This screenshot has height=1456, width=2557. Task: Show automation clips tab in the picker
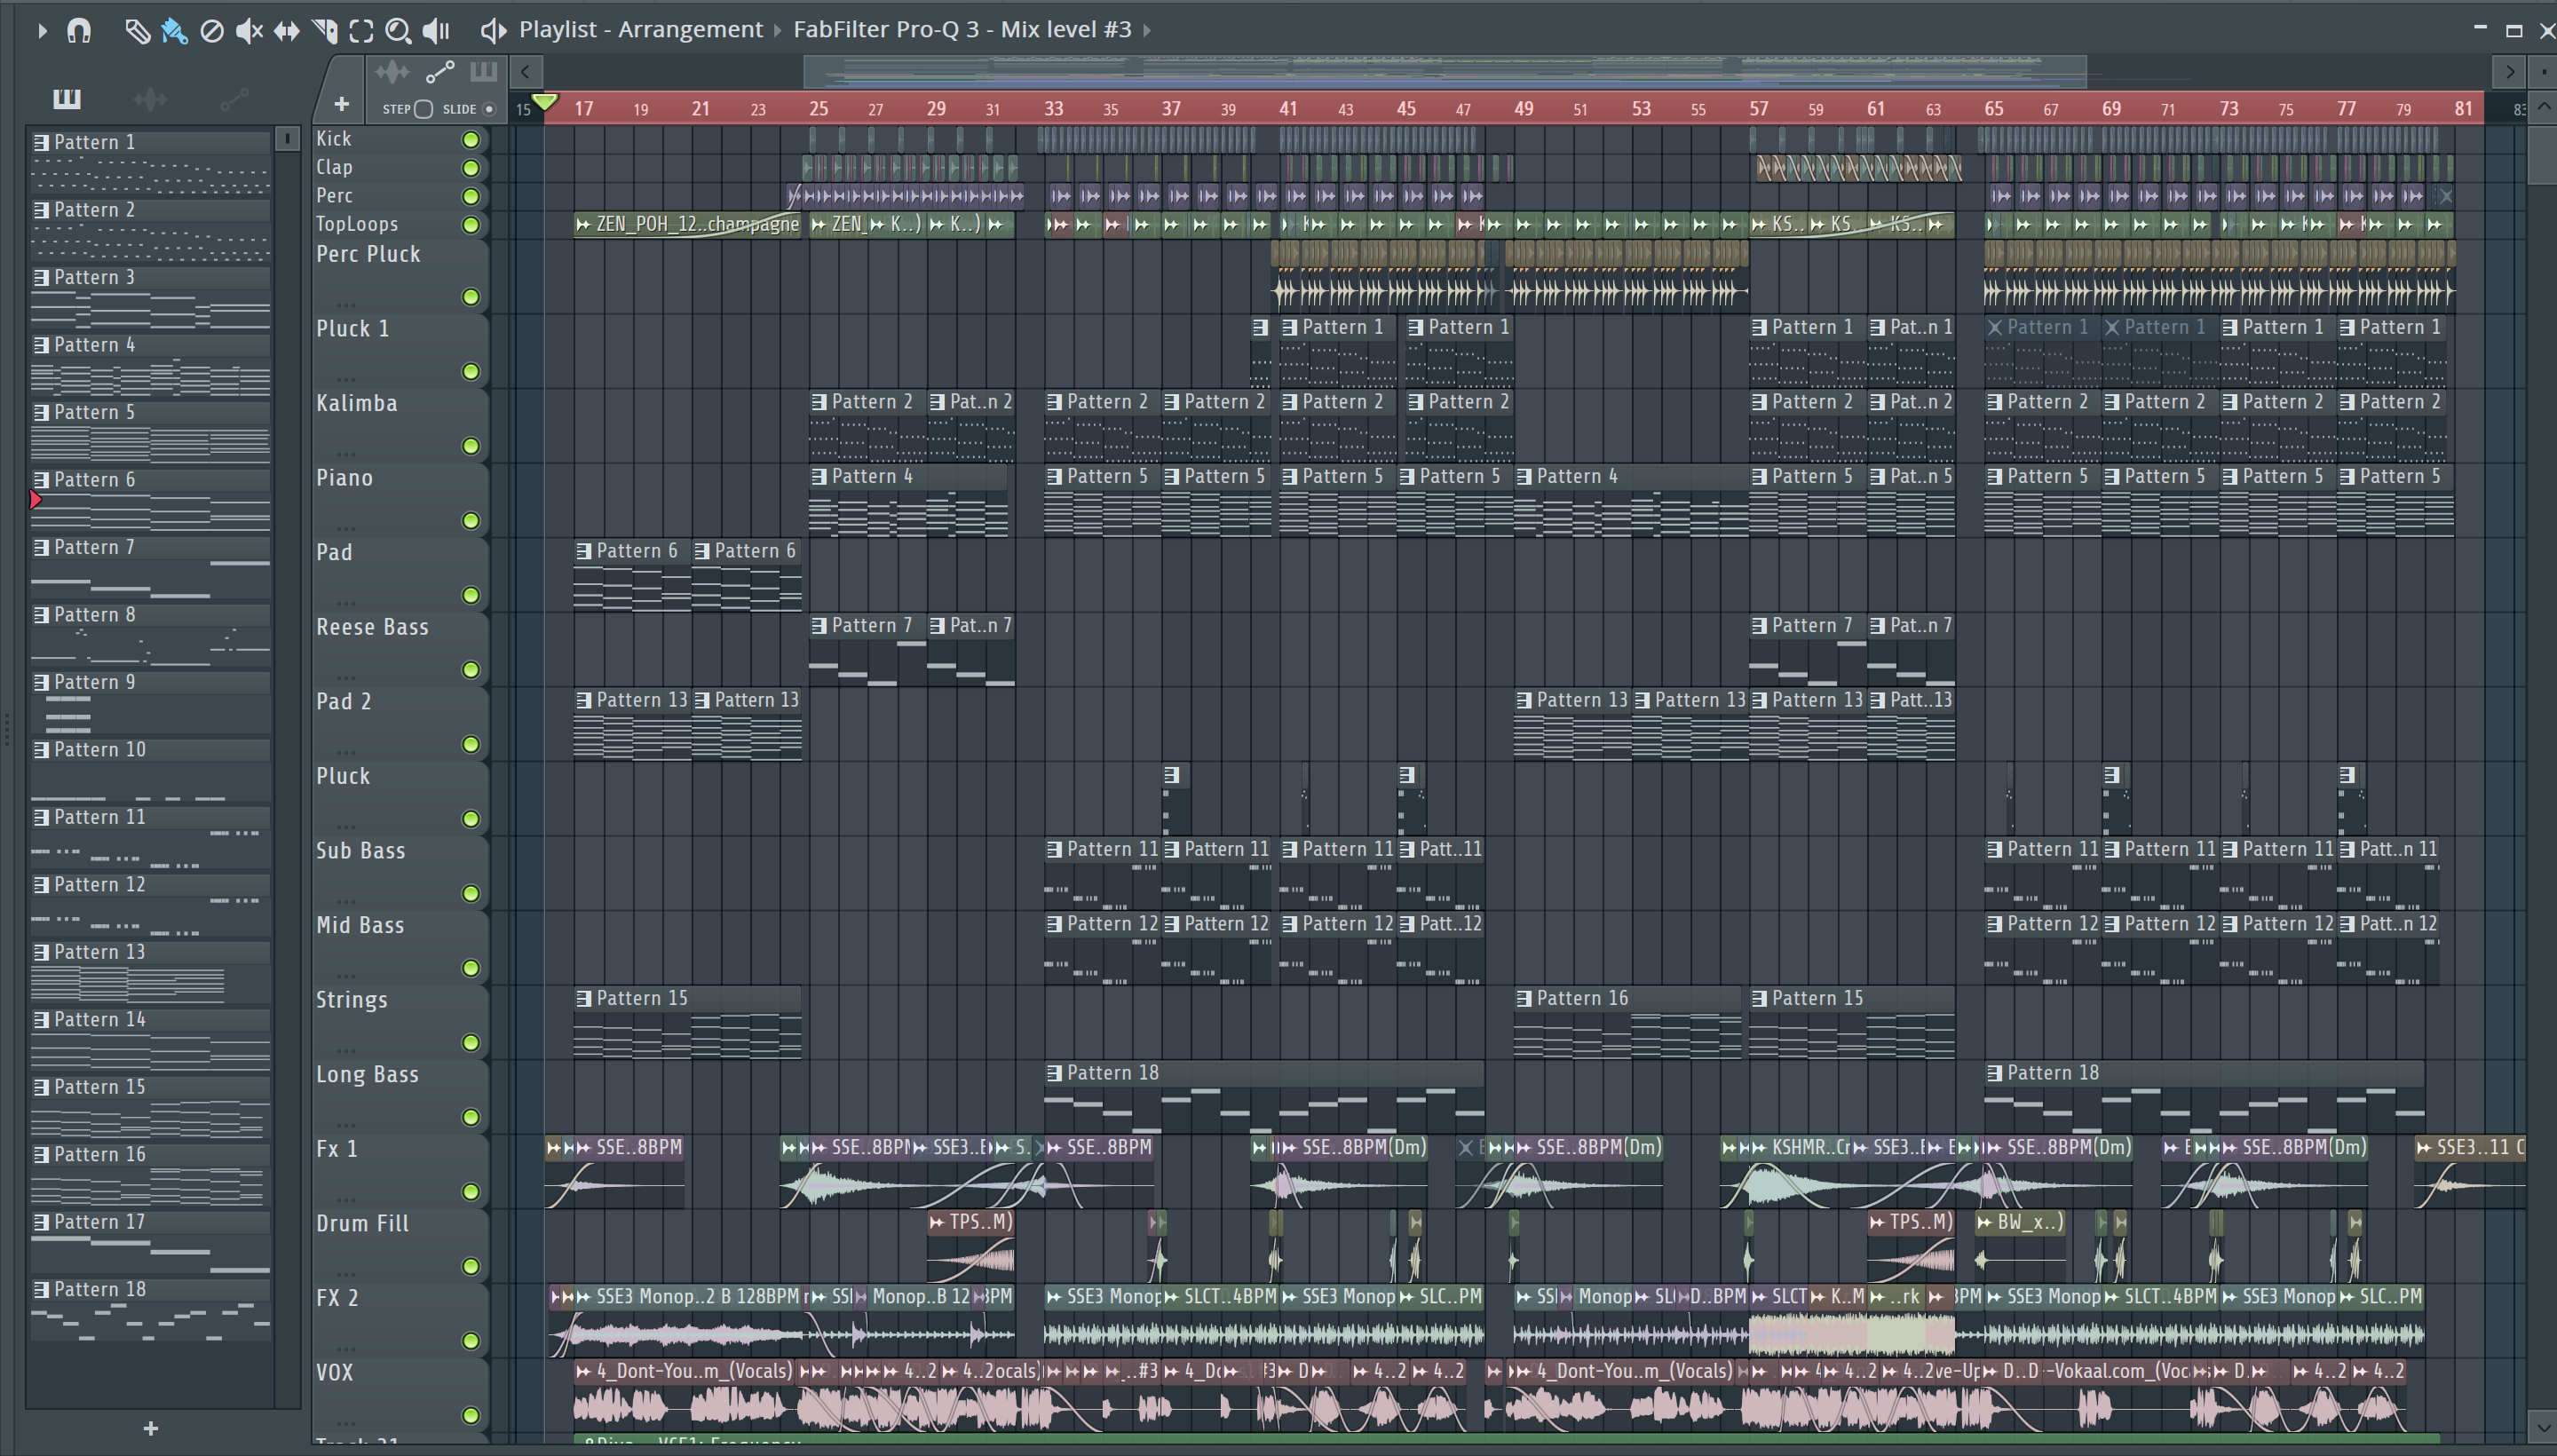[x=234, y=98]
